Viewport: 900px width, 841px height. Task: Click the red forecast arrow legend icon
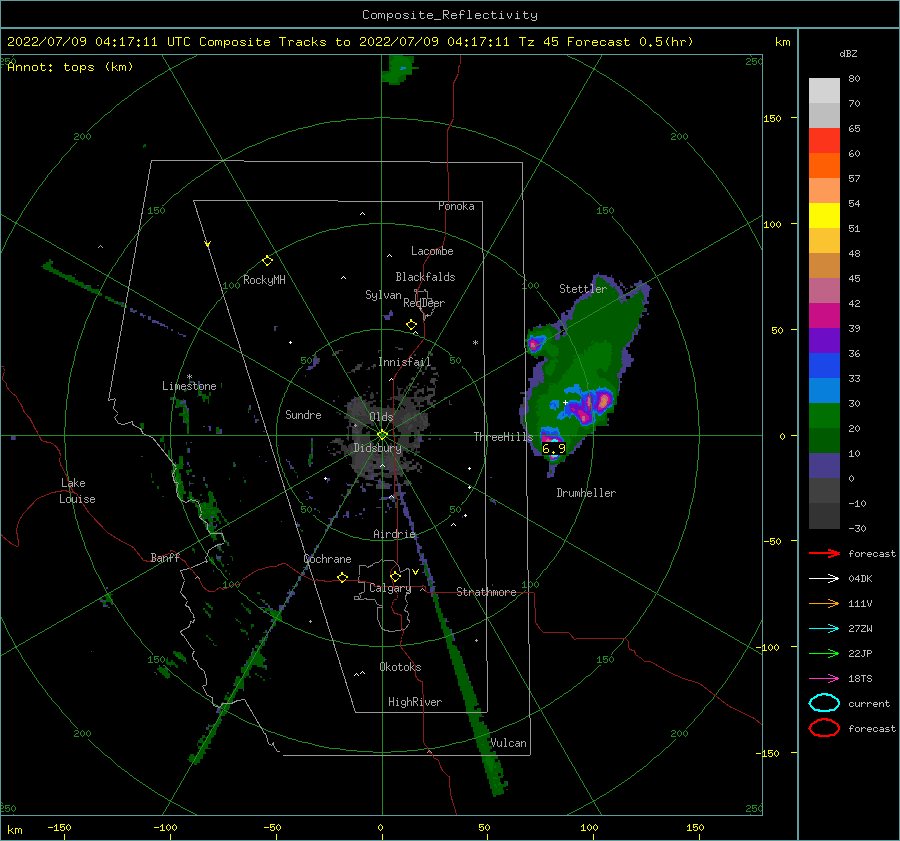tap(824, 553)
